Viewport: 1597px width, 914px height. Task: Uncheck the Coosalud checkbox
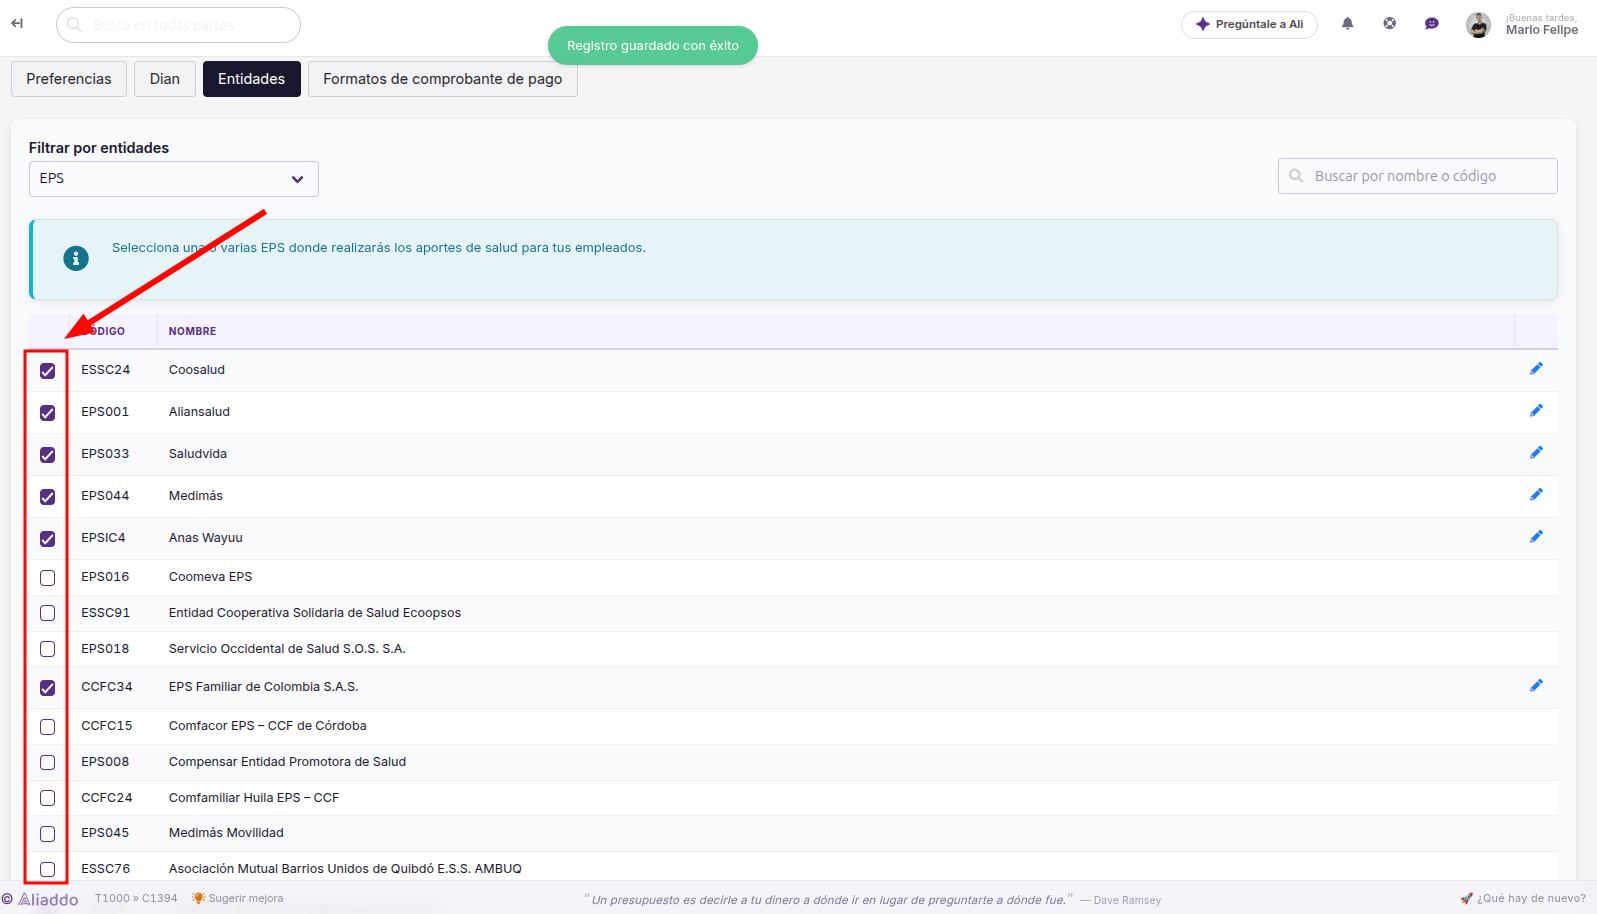tap(47, 371)
